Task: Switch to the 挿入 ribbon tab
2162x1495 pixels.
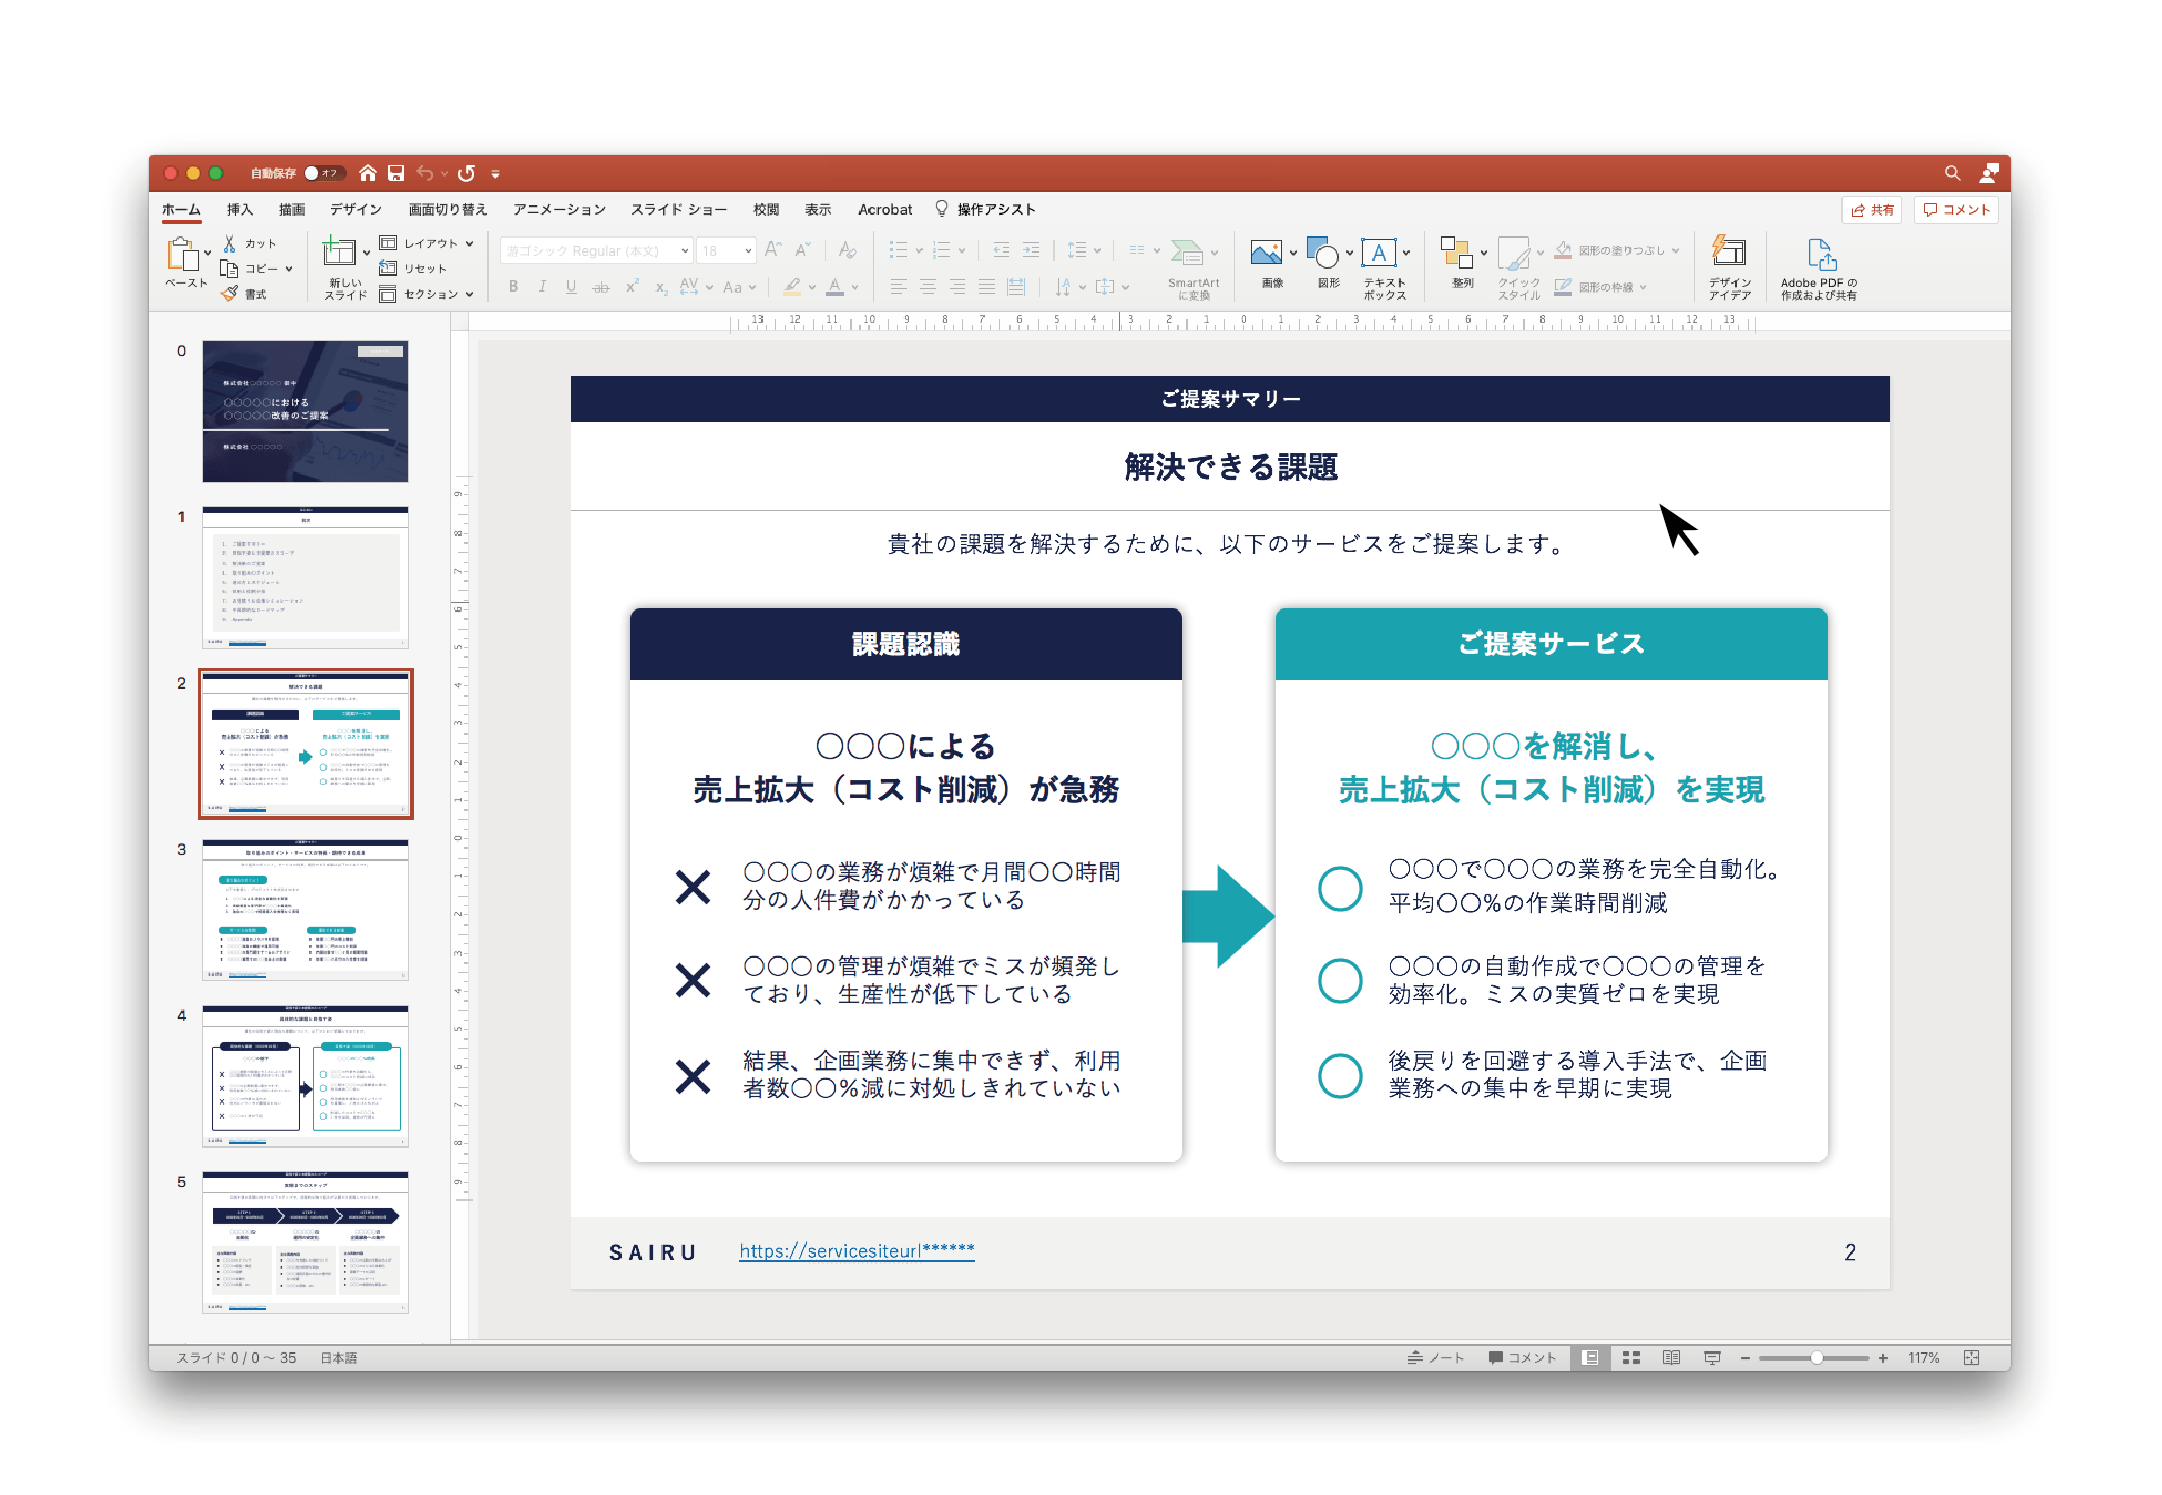Action: click(x=237, y=209)
